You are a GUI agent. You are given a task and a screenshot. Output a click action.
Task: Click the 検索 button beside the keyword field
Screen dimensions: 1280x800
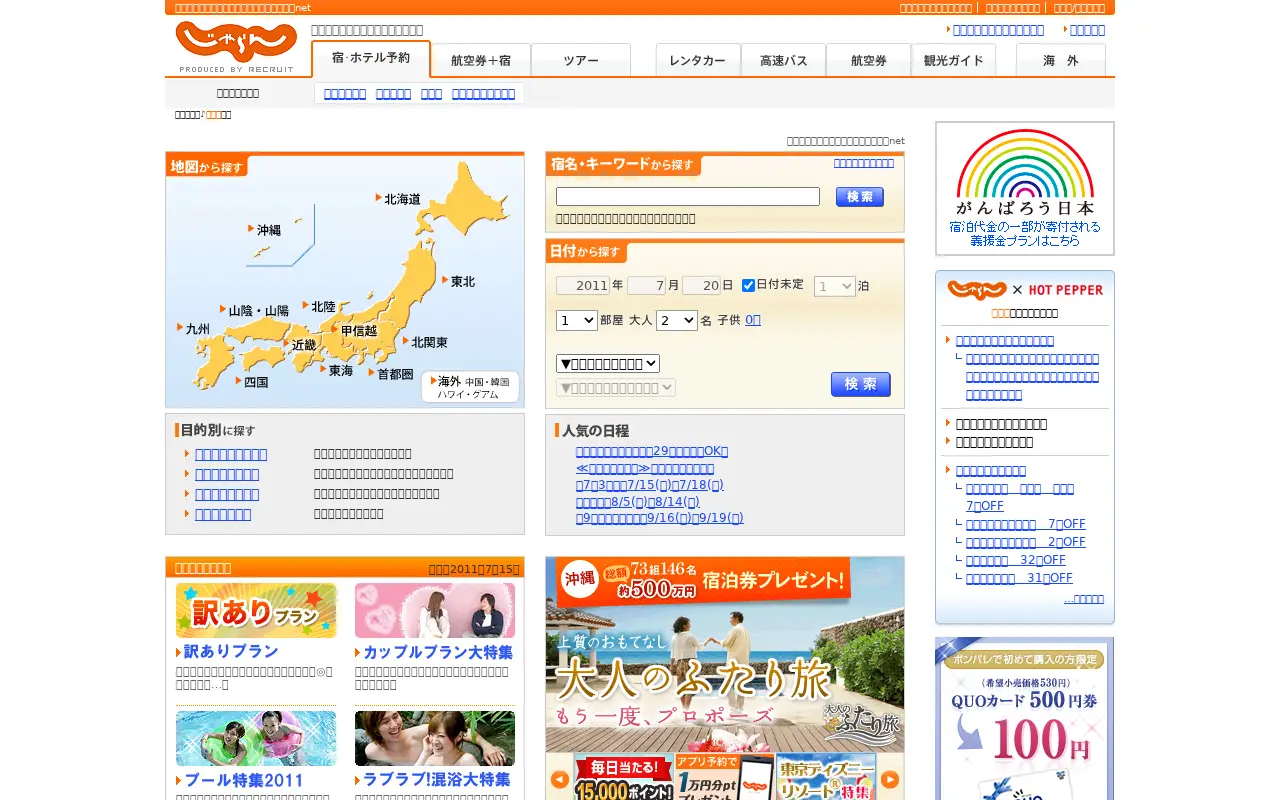pos(860,197)
